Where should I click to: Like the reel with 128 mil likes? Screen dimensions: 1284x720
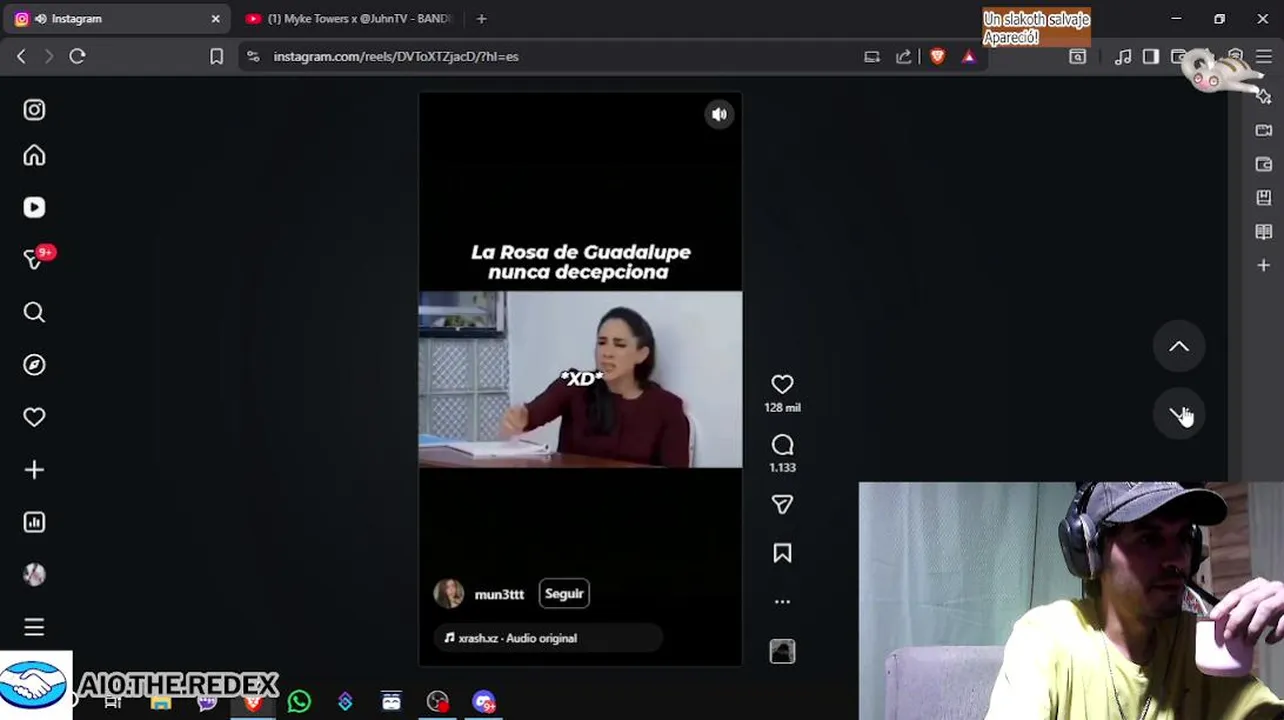pyautogui.click(x=782, y=385)
